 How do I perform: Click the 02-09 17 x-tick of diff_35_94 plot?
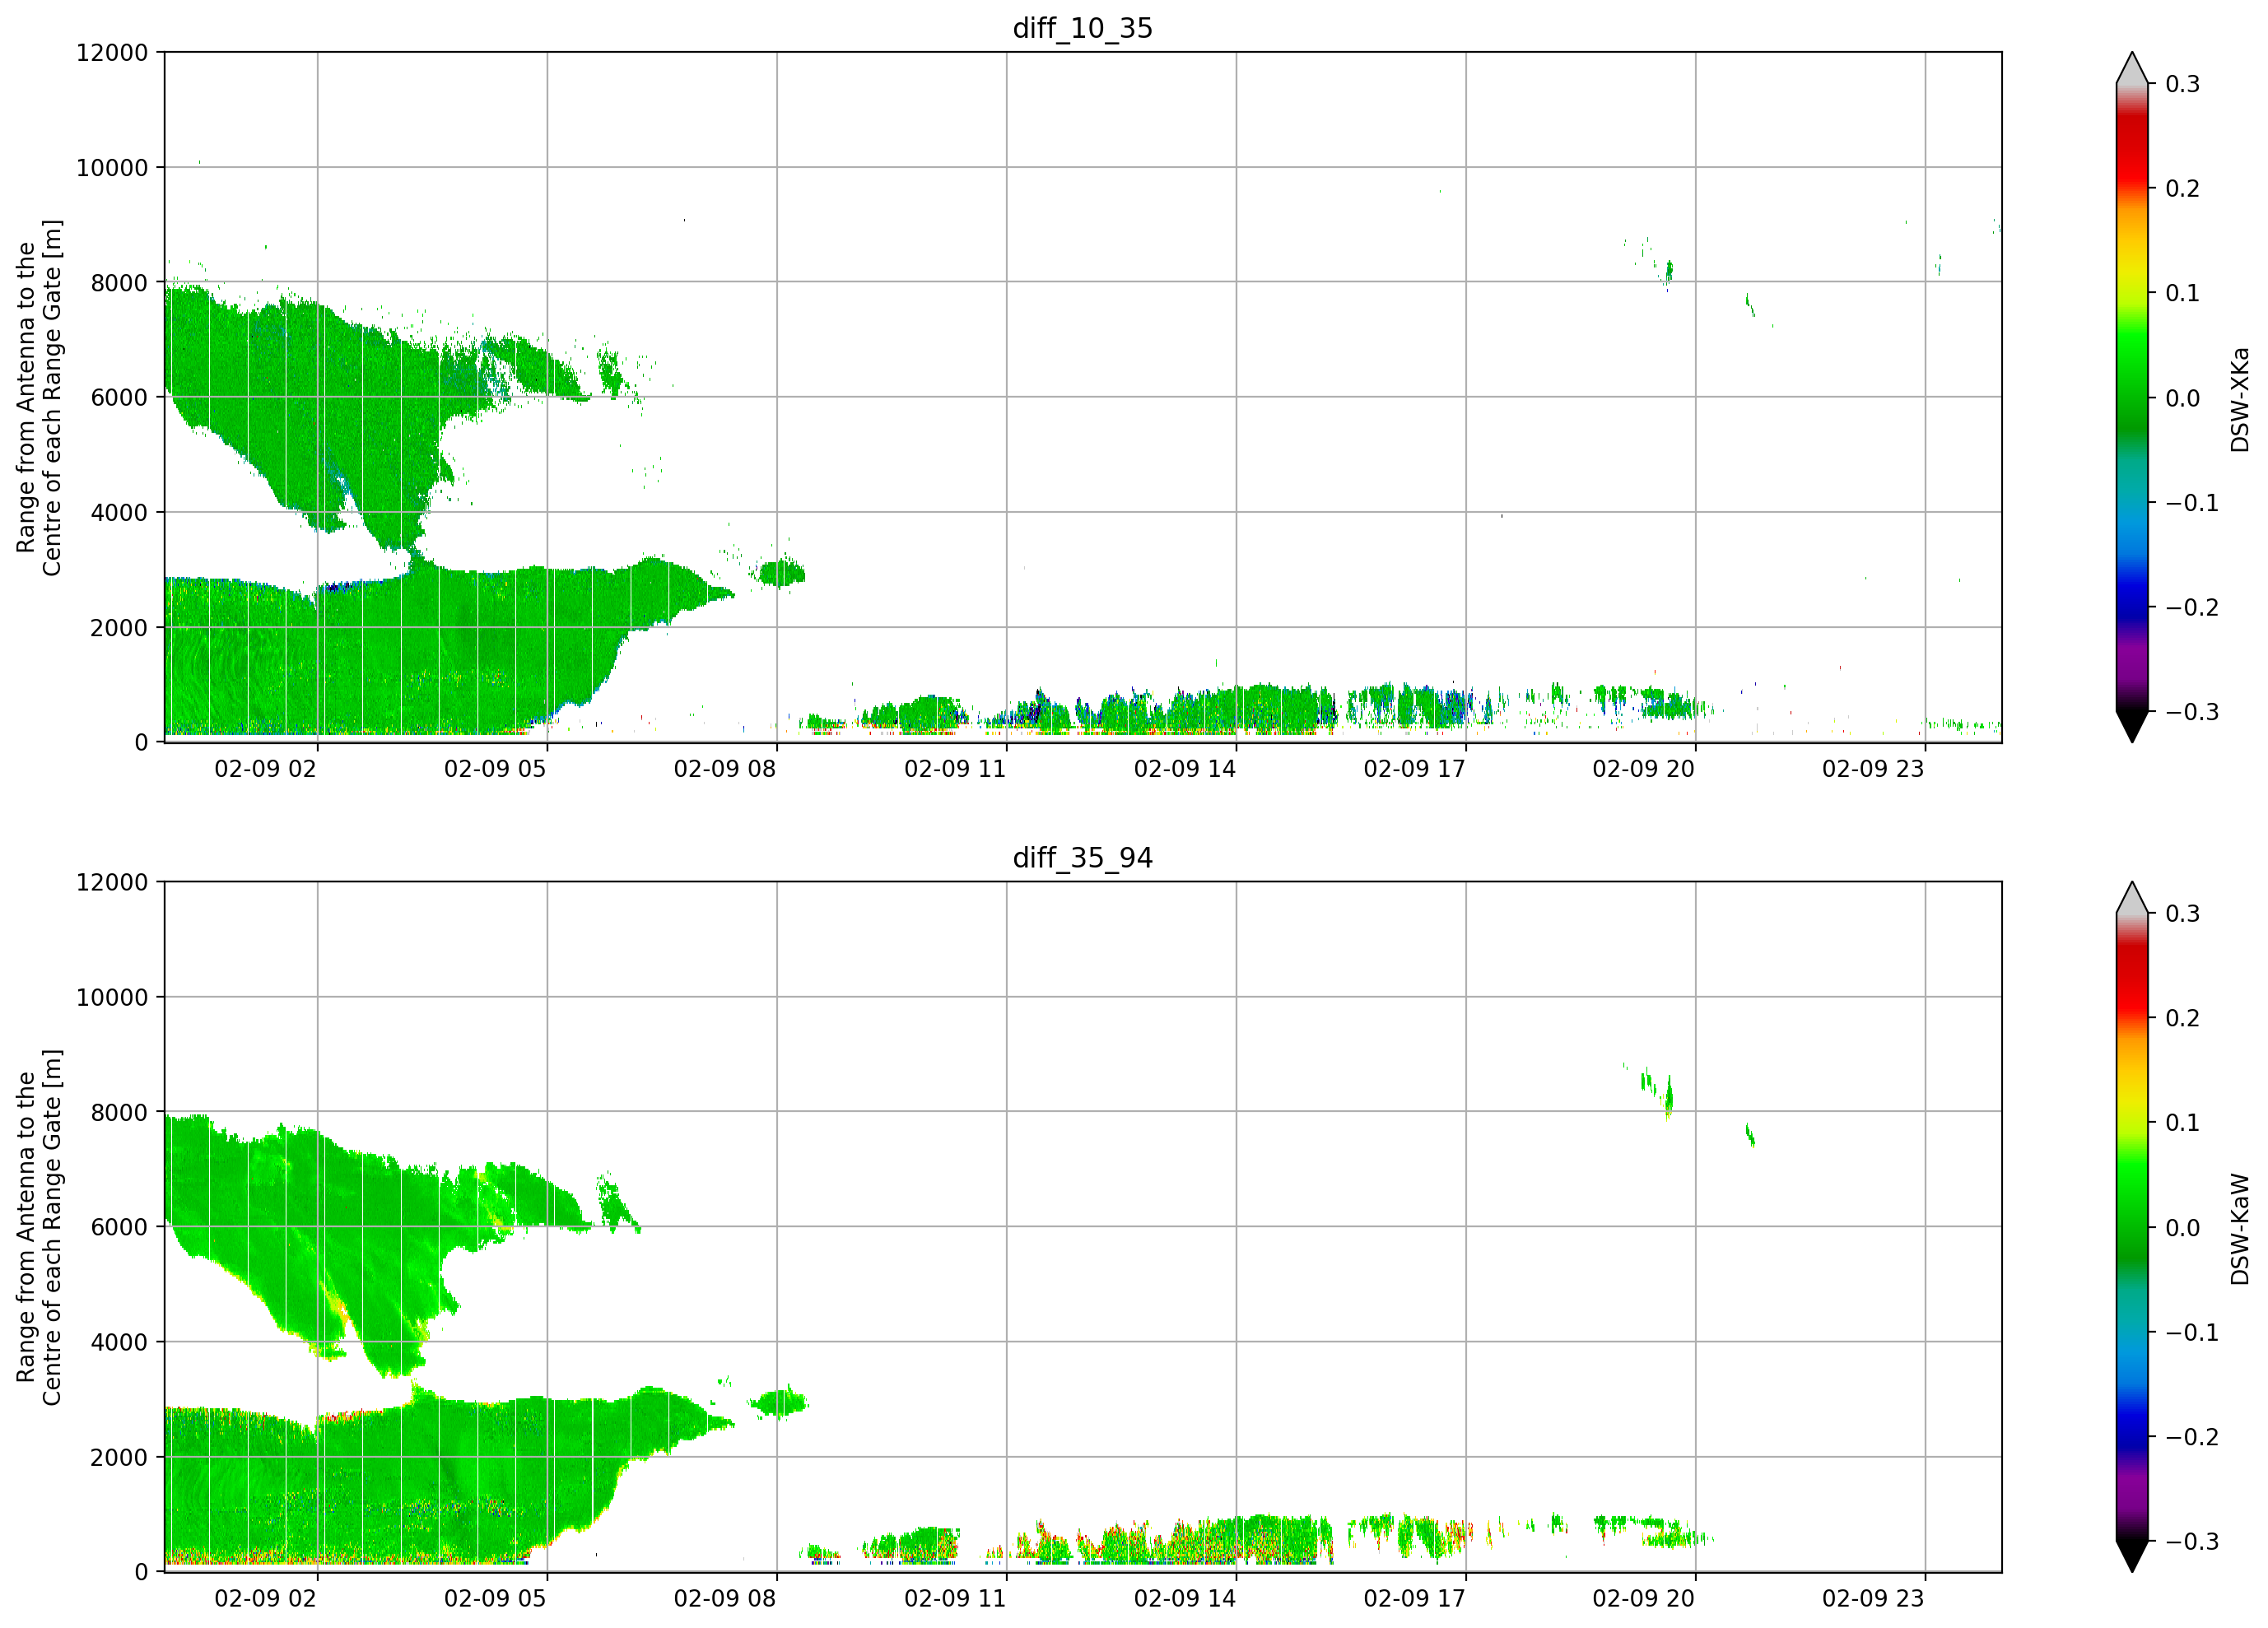pyautogui.click(x=1414, y=1598)
